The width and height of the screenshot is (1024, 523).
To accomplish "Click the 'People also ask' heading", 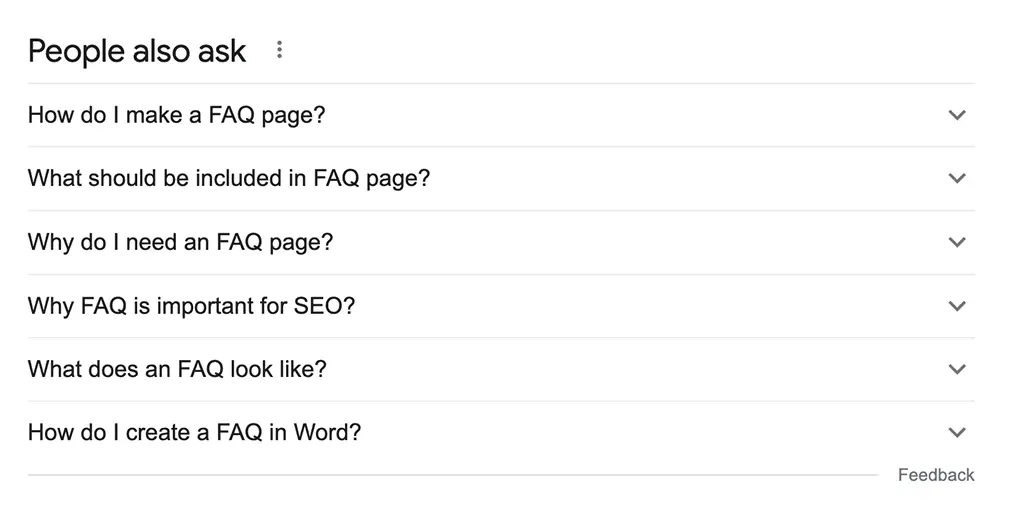I will point(137,51).
